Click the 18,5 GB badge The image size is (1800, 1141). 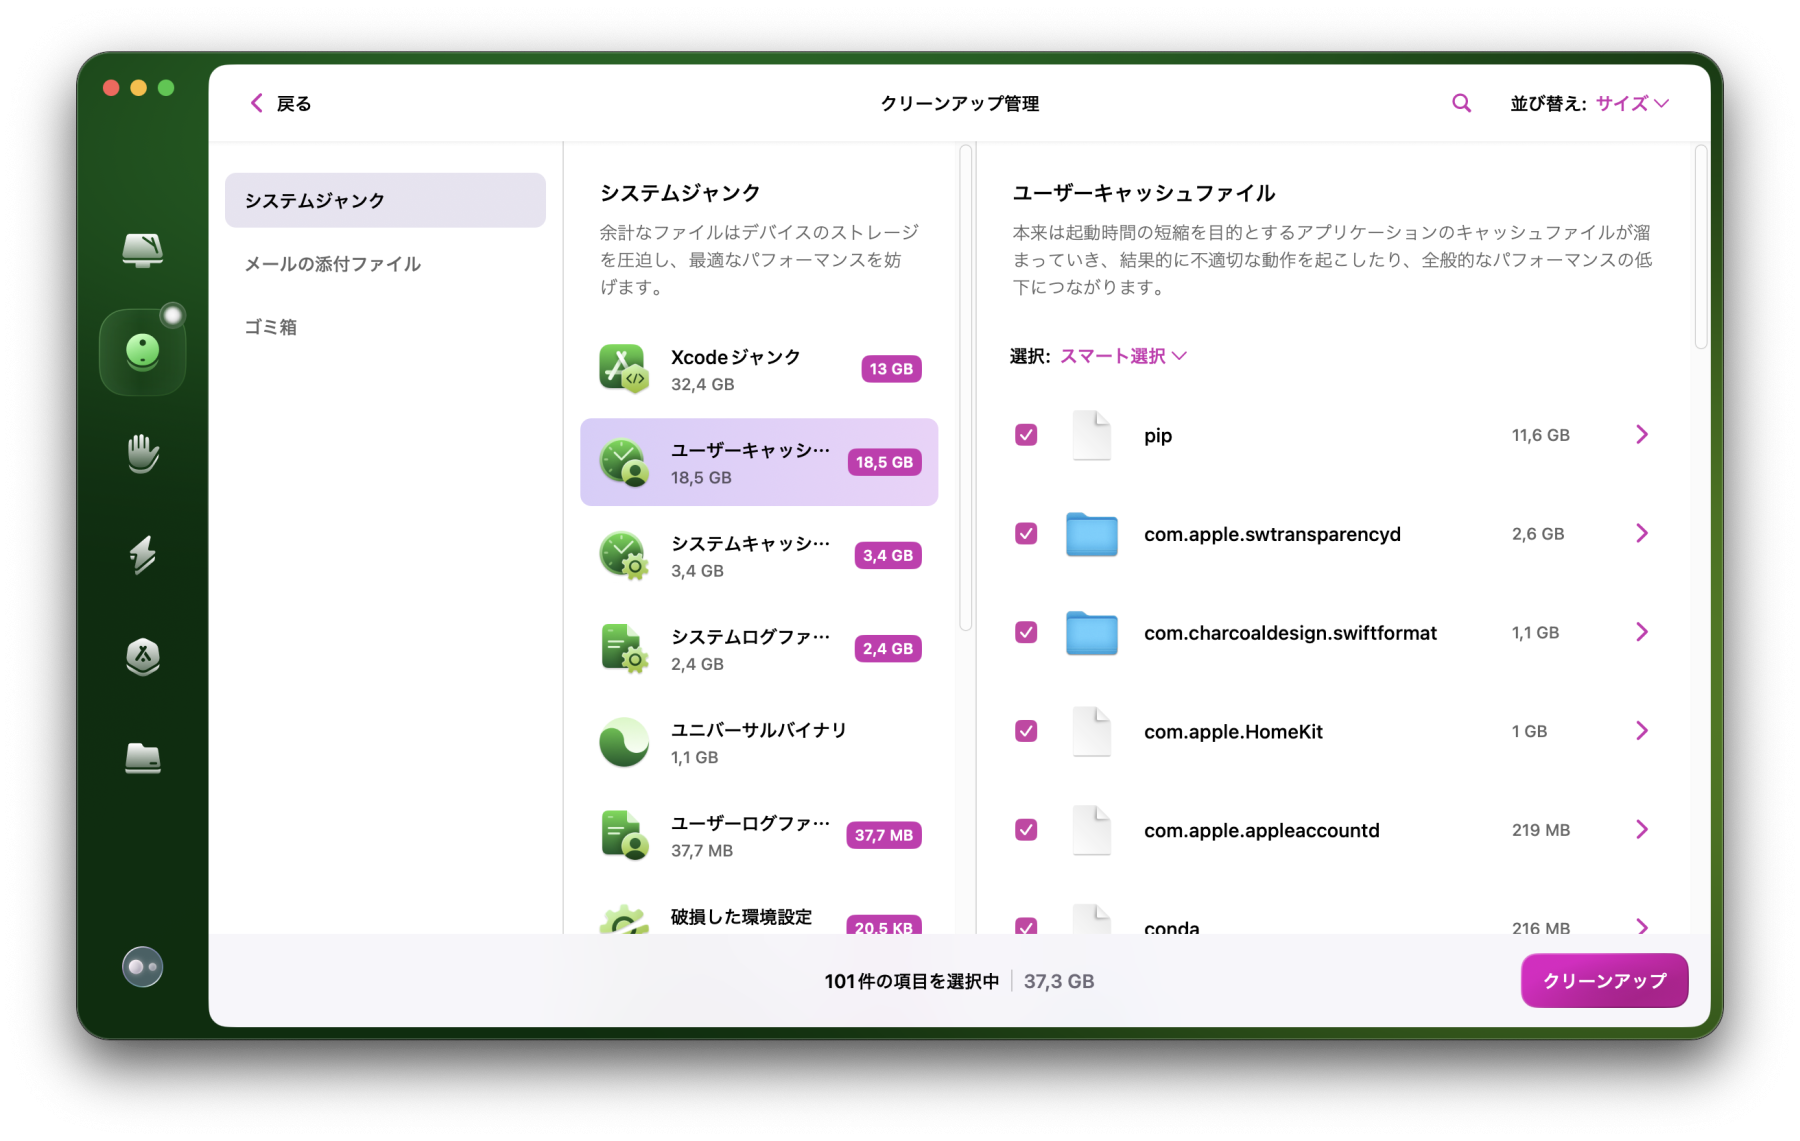[884, 462]
